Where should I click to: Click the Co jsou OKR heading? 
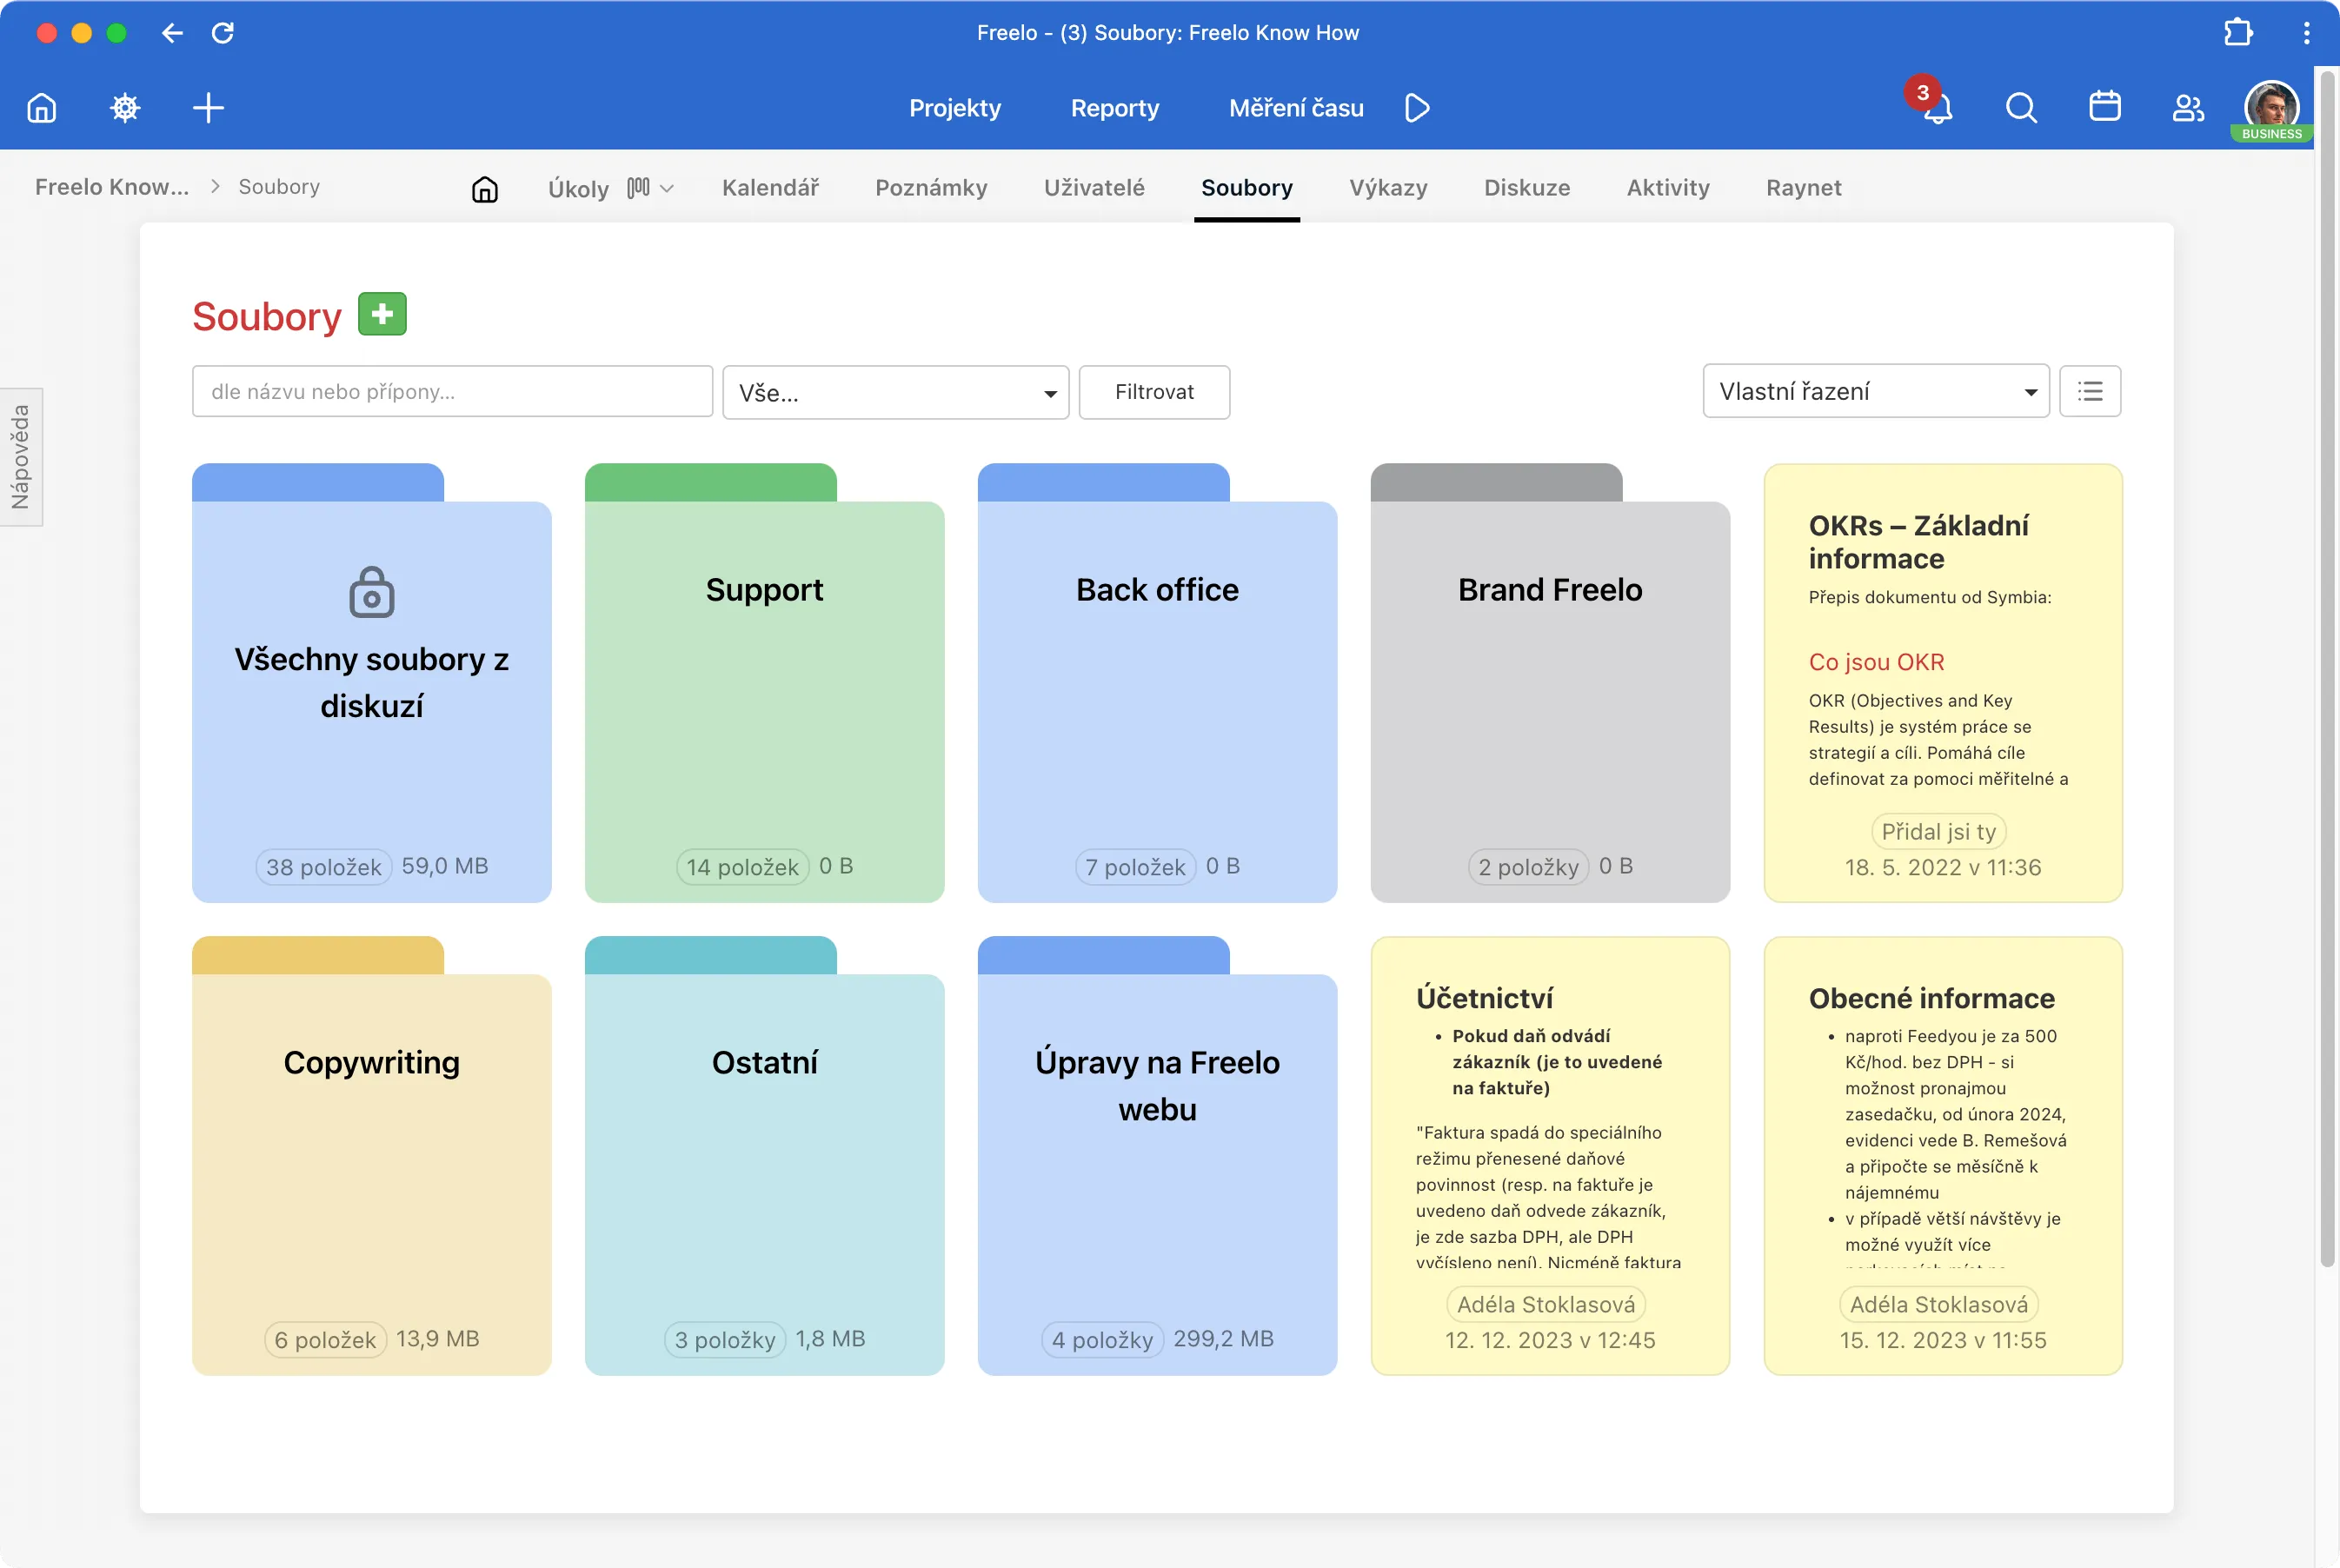[1877, 662]
